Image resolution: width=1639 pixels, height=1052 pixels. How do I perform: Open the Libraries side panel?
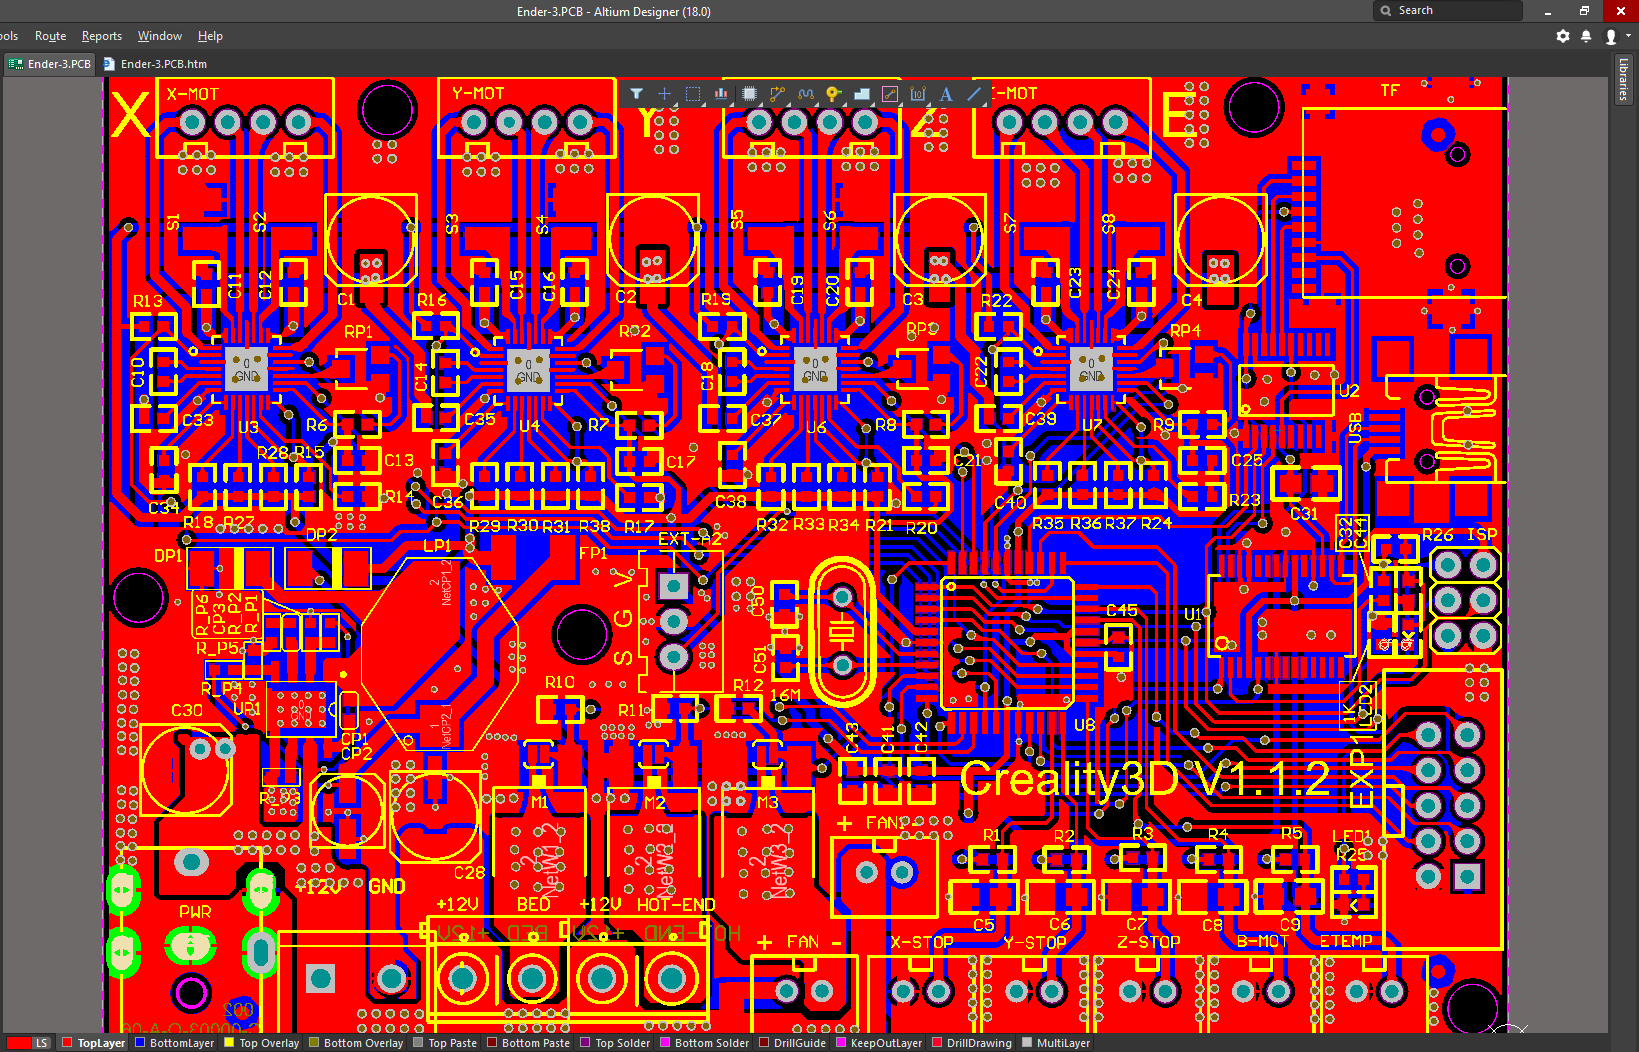[x=1624, y=79]
